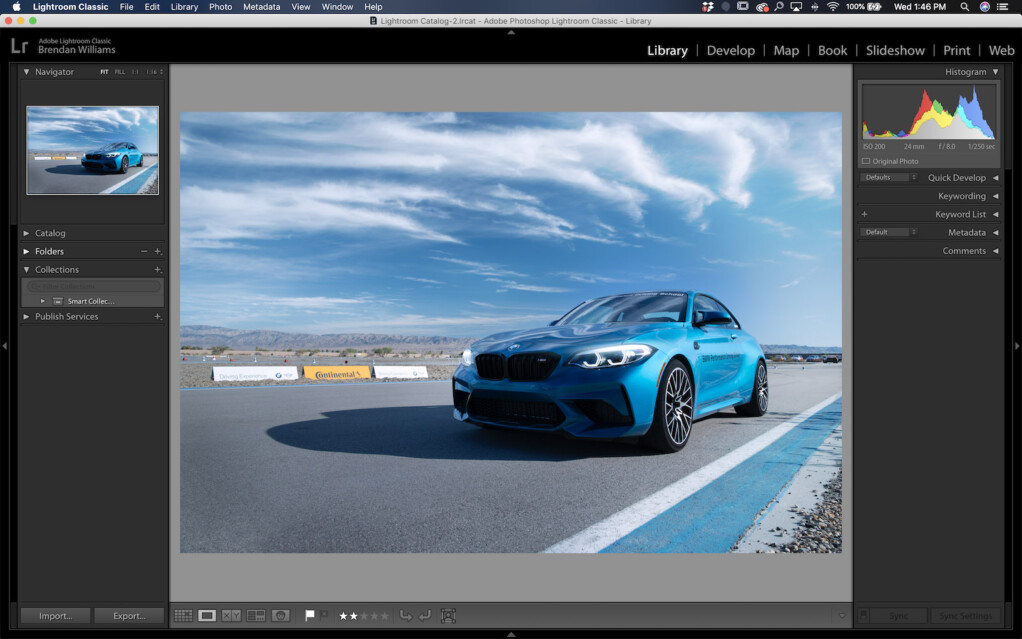Open Compare view from the toolbar
1022x639 pixels.
[x=232, y=615]
